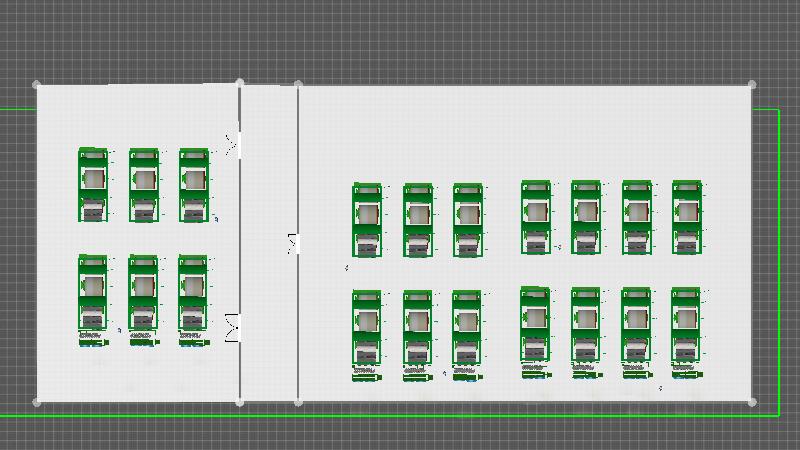This screenshot has height=450, width=800.
Task: Select the top-right machine in the left room
Action: click(194, 185)
